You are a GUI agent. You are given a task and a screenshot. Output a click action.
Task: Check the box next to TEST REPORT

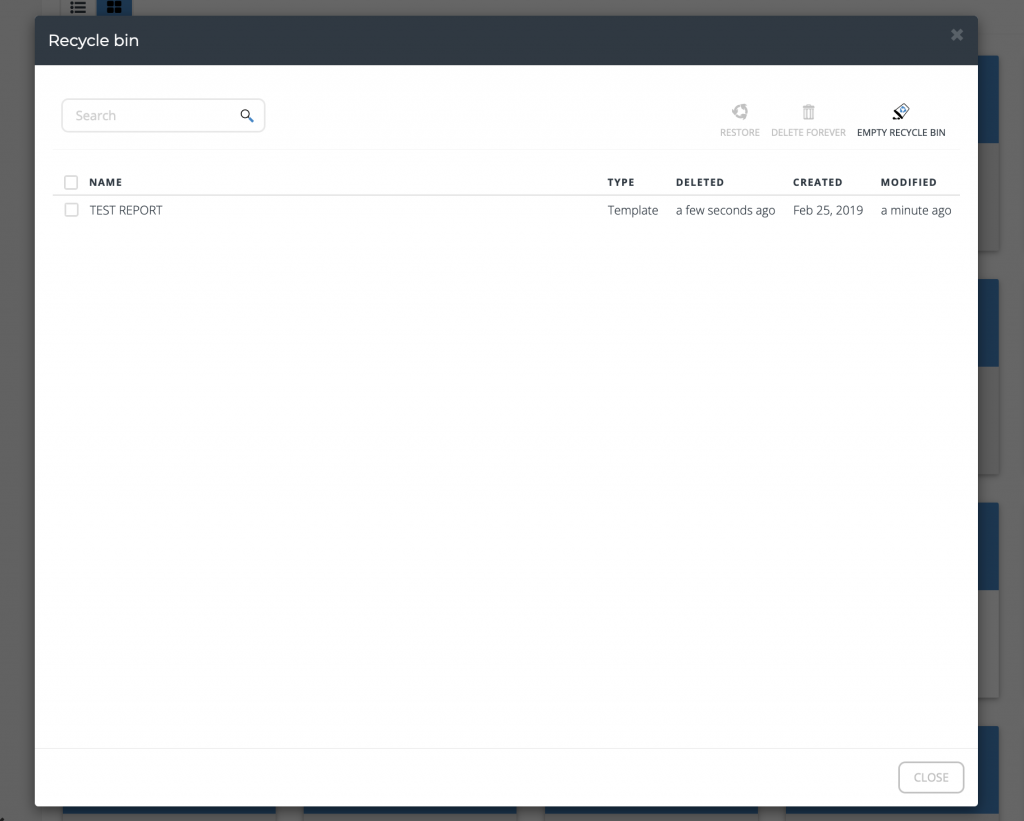[71, 210]
